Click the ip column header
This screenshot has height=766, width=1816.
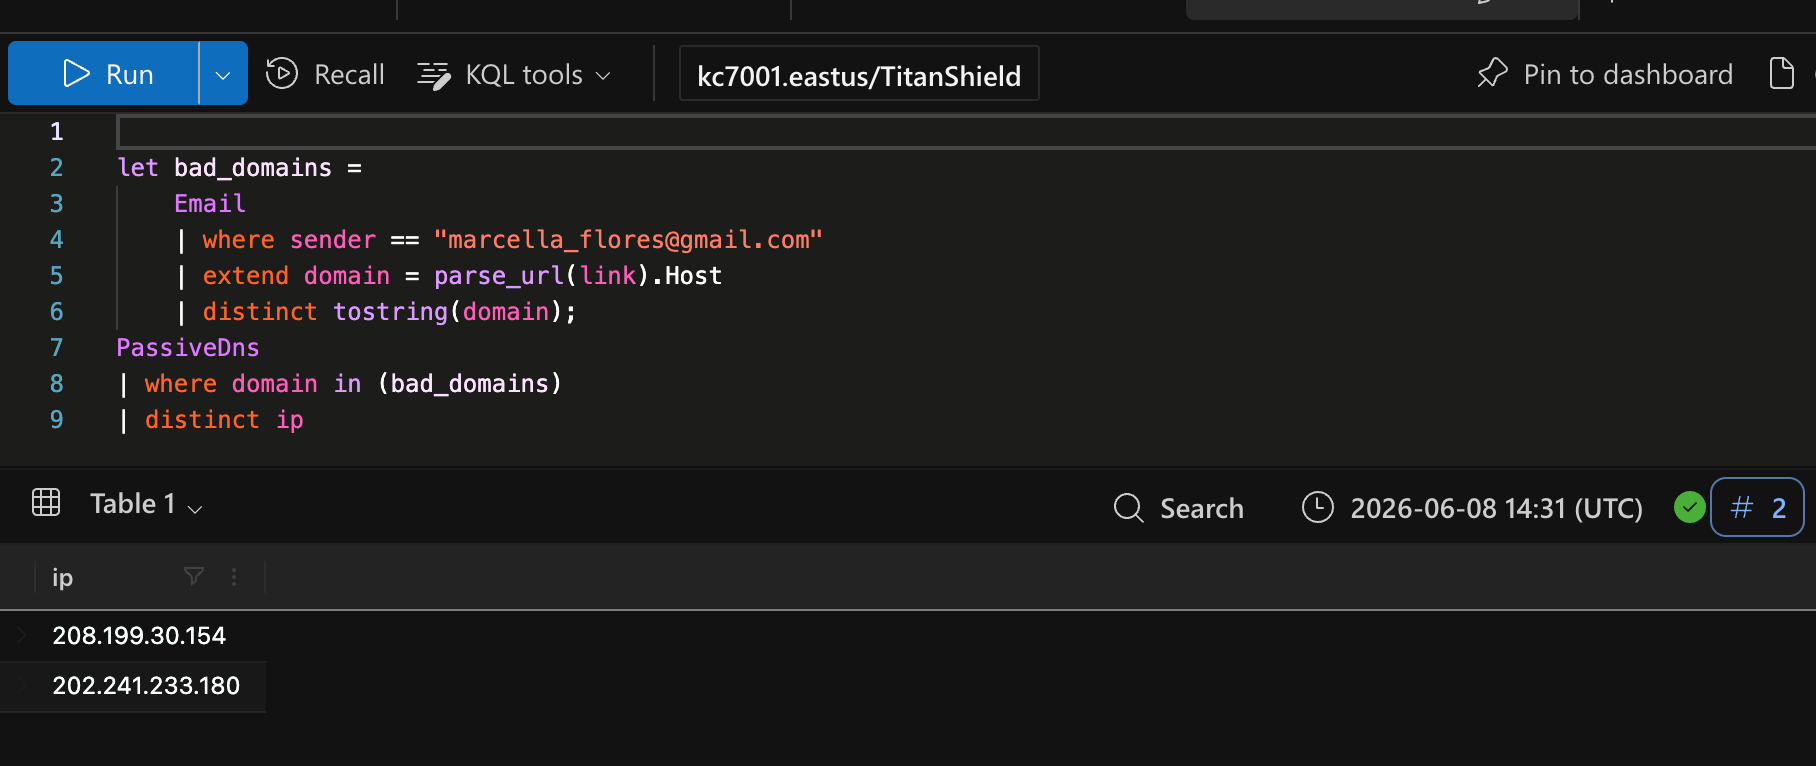coord(62,577)
